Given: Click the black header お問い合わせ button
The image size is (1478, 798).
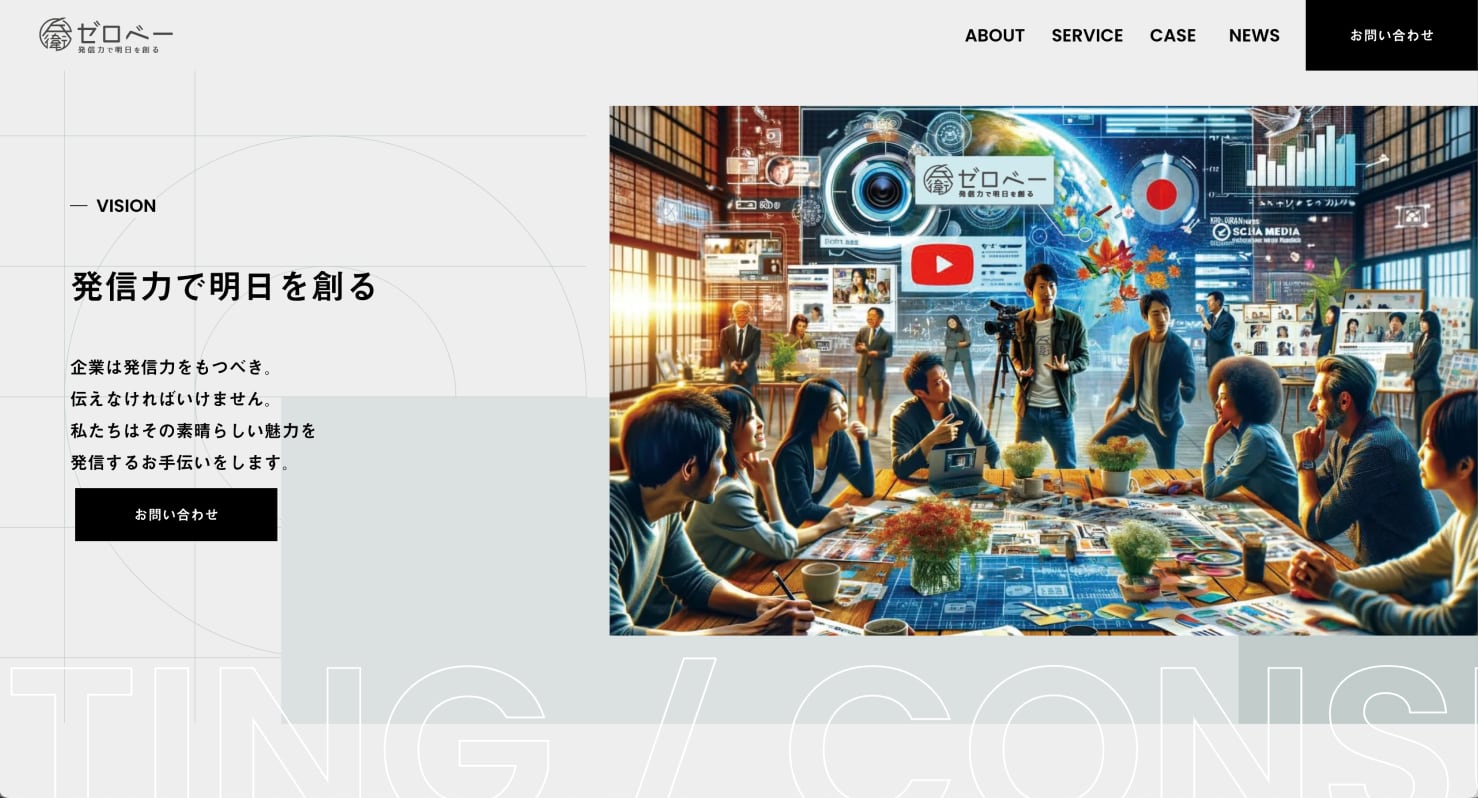Looking at the screenshot, I should coord(1391,35).
